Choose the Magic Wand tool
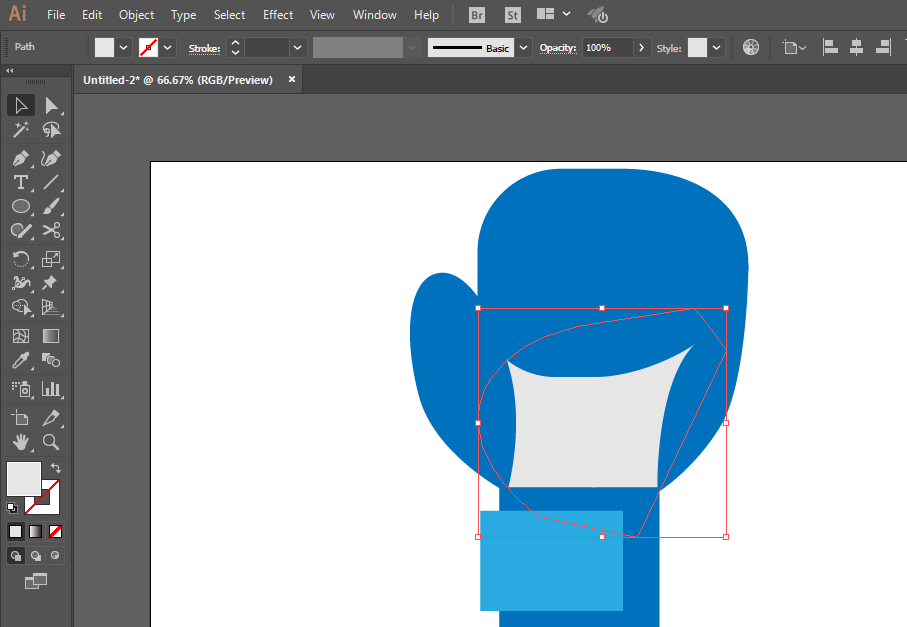 [x=21, y=130]
